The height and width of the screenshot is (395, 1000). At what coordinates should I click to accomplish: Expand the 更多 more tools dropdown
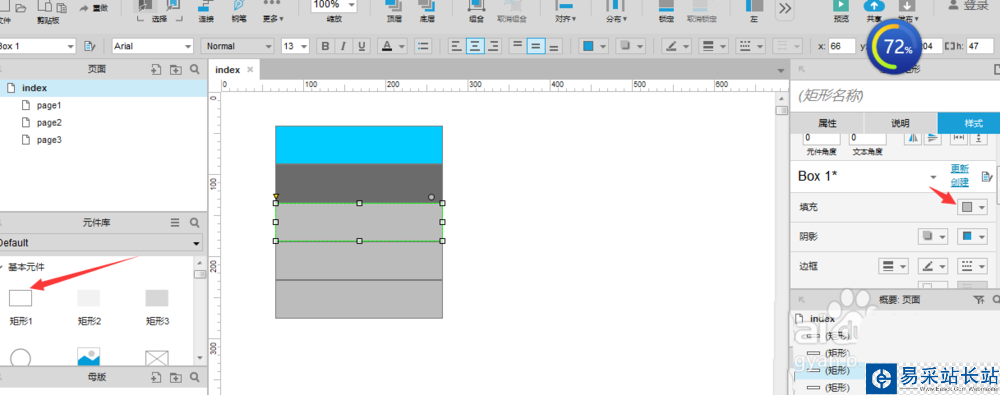(273, 19)
